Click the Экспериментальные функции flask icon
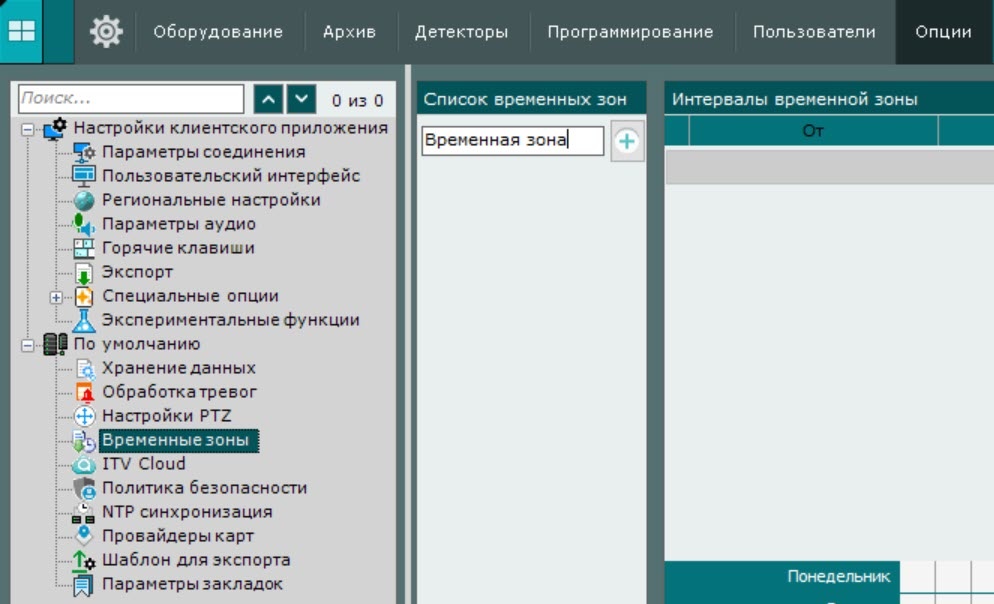 coord(85,320)
